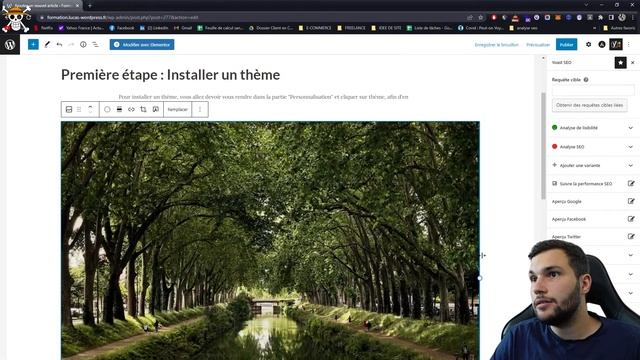Open Gmail bookmark in bookmarks bar
This screenshot has height=360, width=640.
183,28
